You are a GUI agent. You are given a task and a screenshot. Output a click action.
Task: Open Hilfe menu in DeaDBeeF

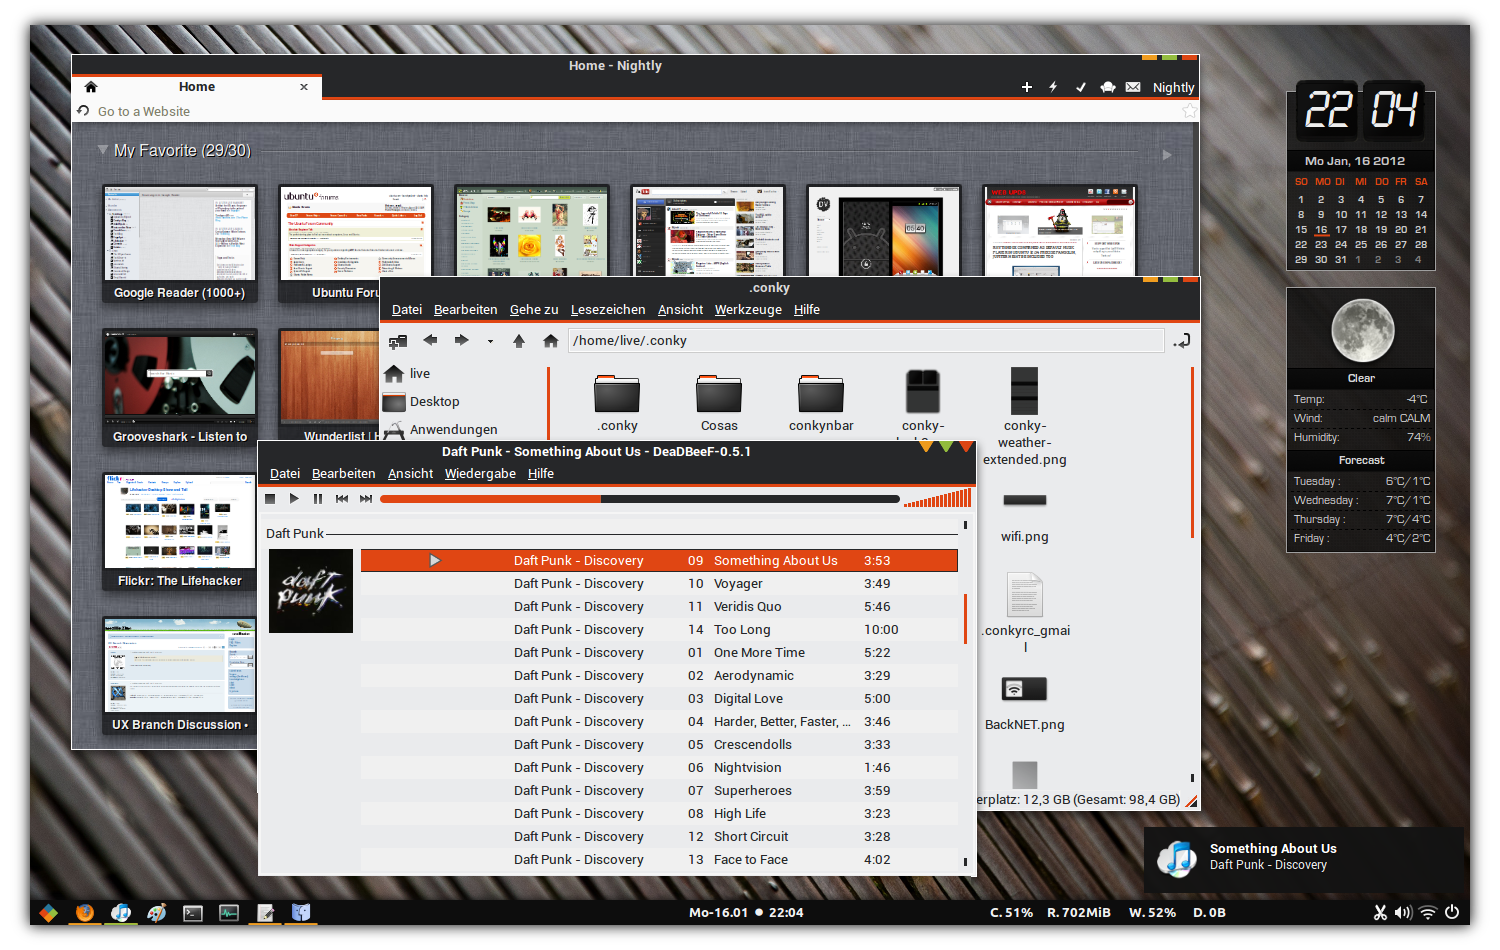click(541, 474)
